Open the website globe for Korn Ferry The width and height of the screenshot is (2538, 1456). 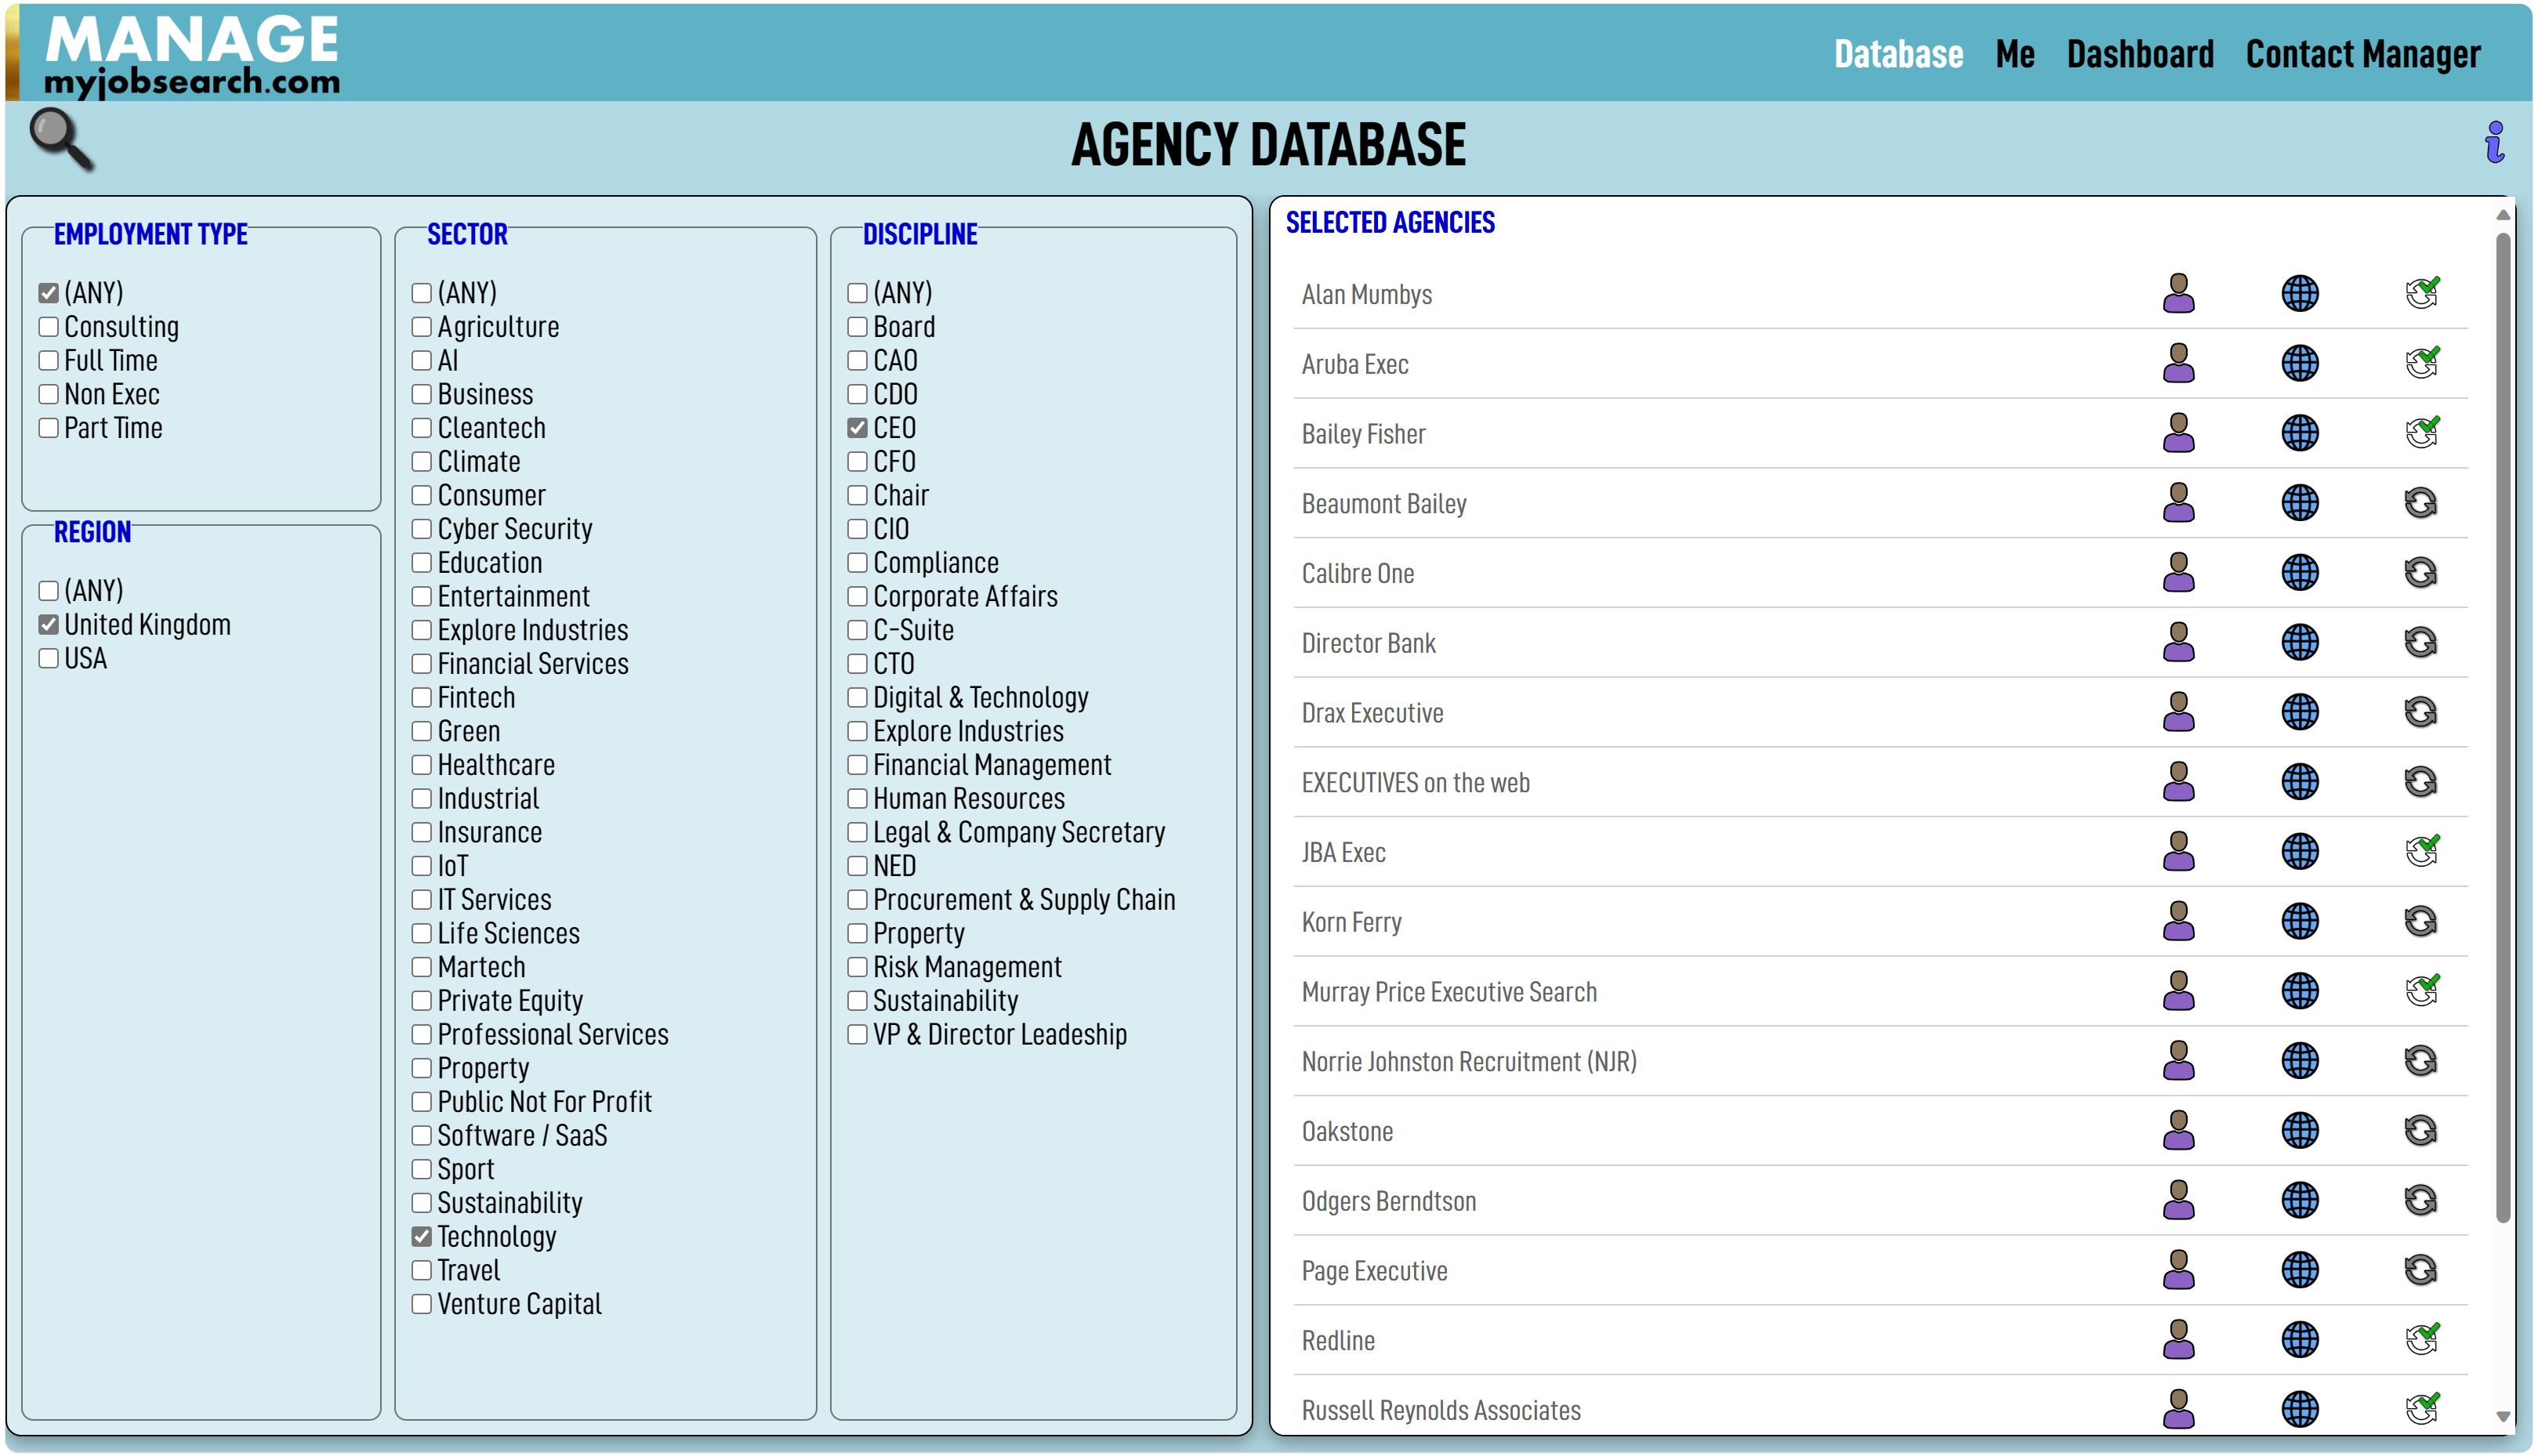(2299, 922)
